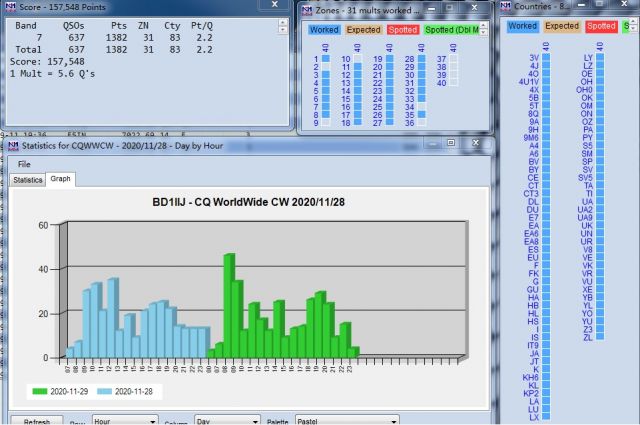Open the File menu in Statistics window

(24, 164)
